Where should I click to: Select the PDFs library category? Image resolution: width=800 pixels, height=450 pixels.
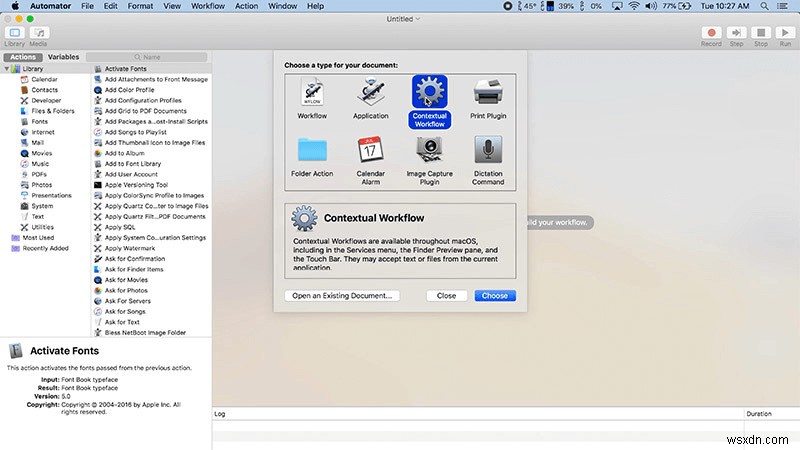click(39, 174)
